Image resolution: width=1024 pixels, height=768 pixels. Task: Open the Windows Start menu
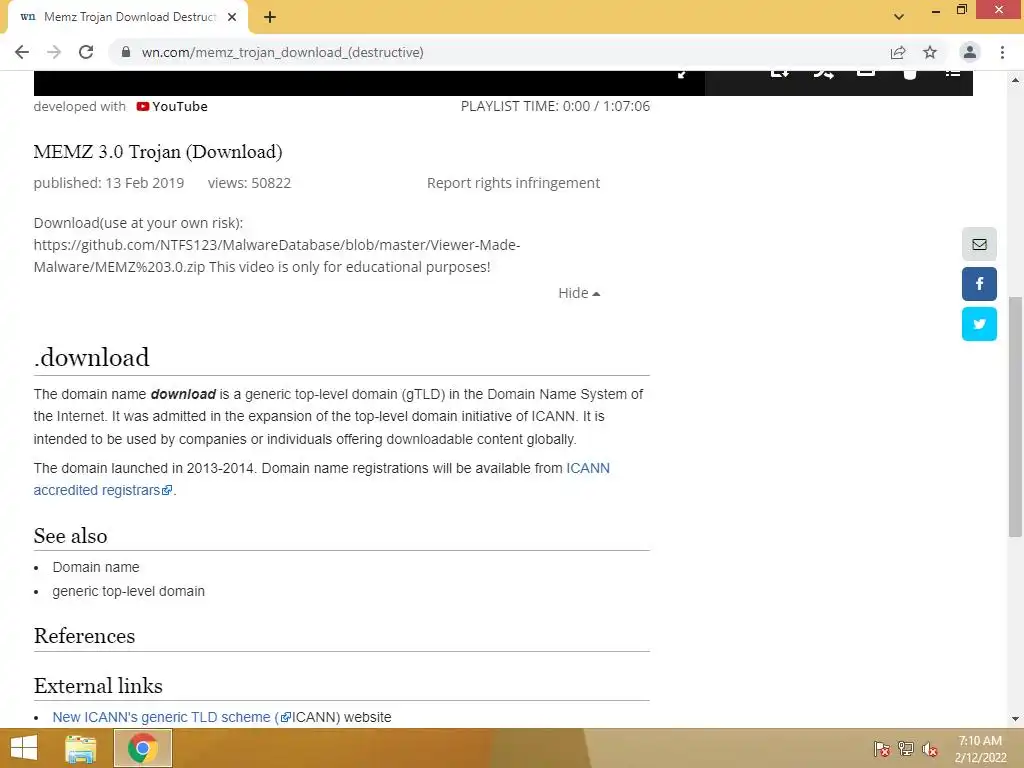tap(24, 748)
